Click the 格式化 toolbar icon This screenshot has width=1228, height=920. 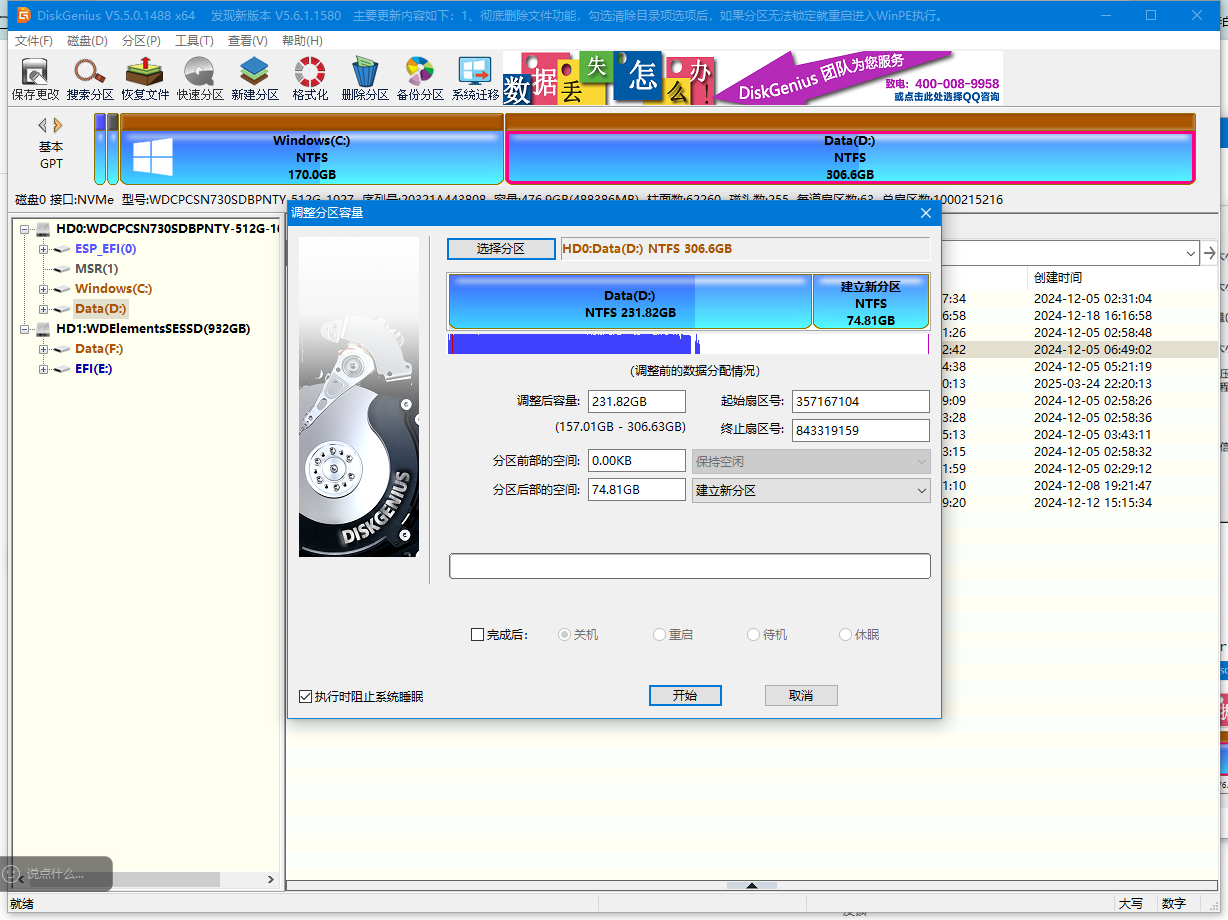(x=310, y=79)
